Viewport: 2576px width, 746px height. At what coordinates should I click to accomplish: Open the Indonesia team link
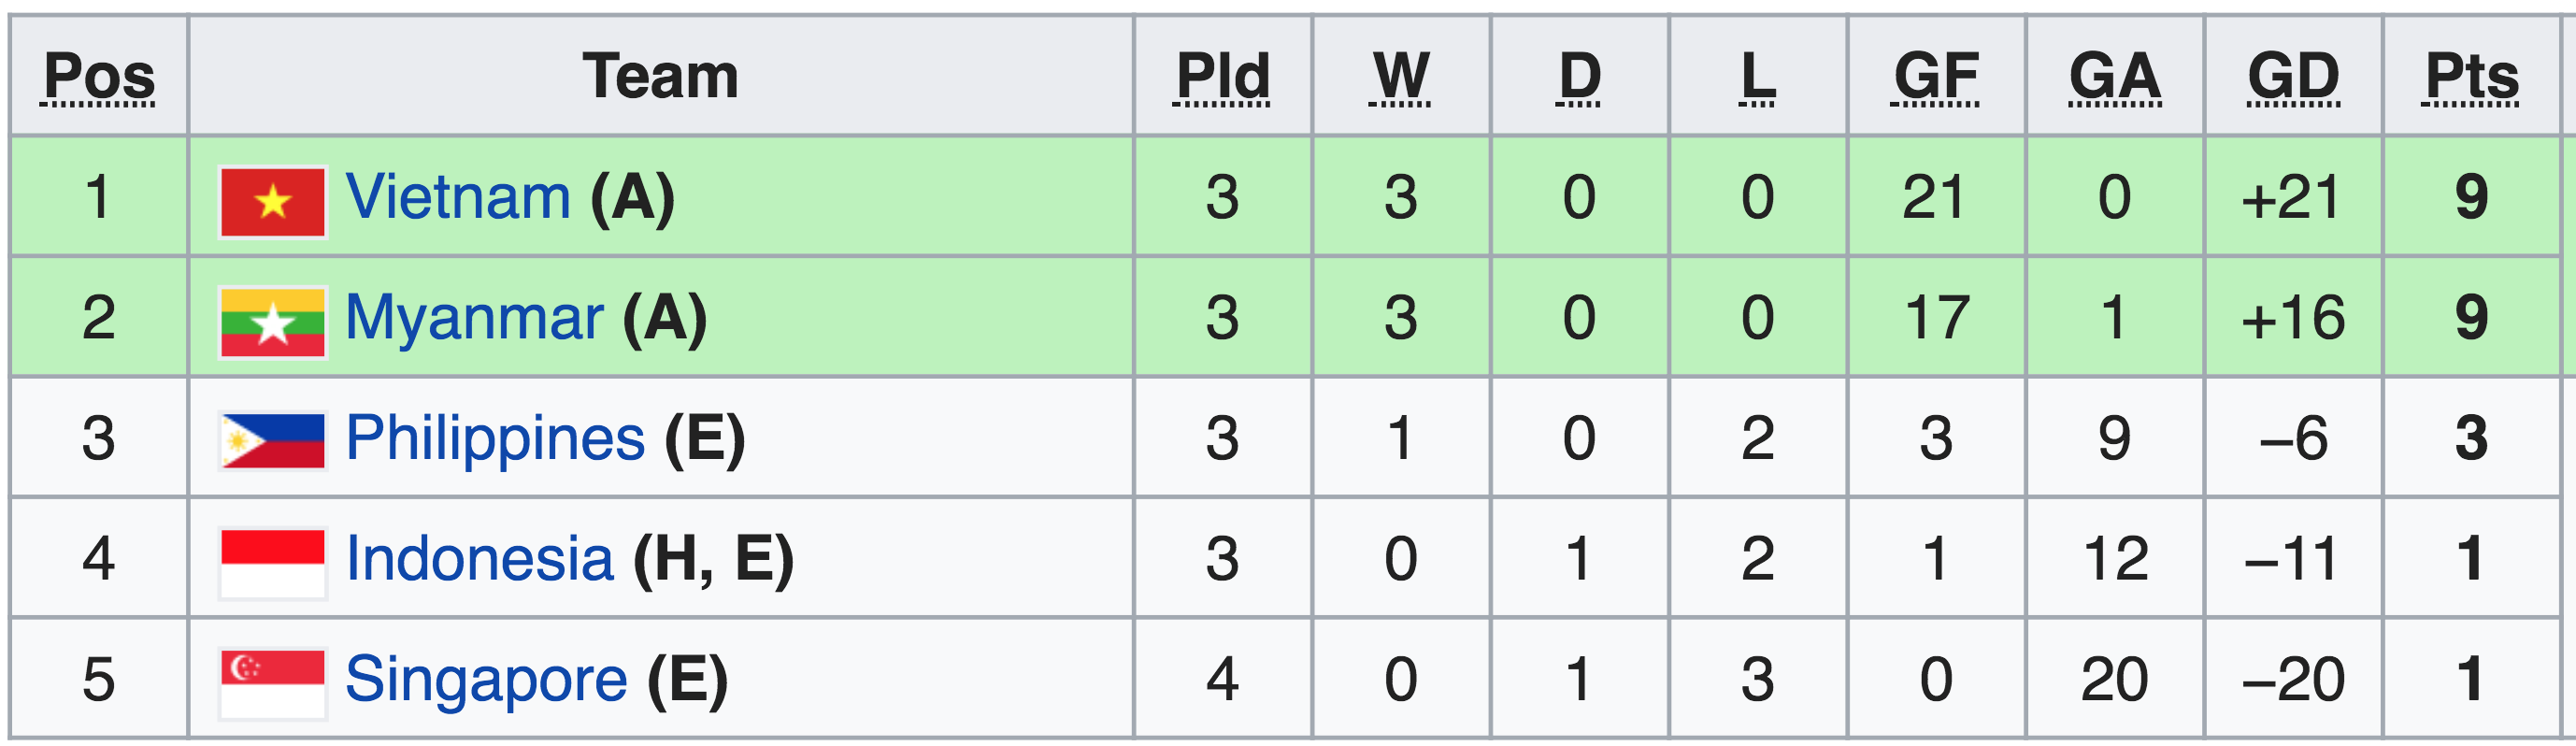pos(479,559)
